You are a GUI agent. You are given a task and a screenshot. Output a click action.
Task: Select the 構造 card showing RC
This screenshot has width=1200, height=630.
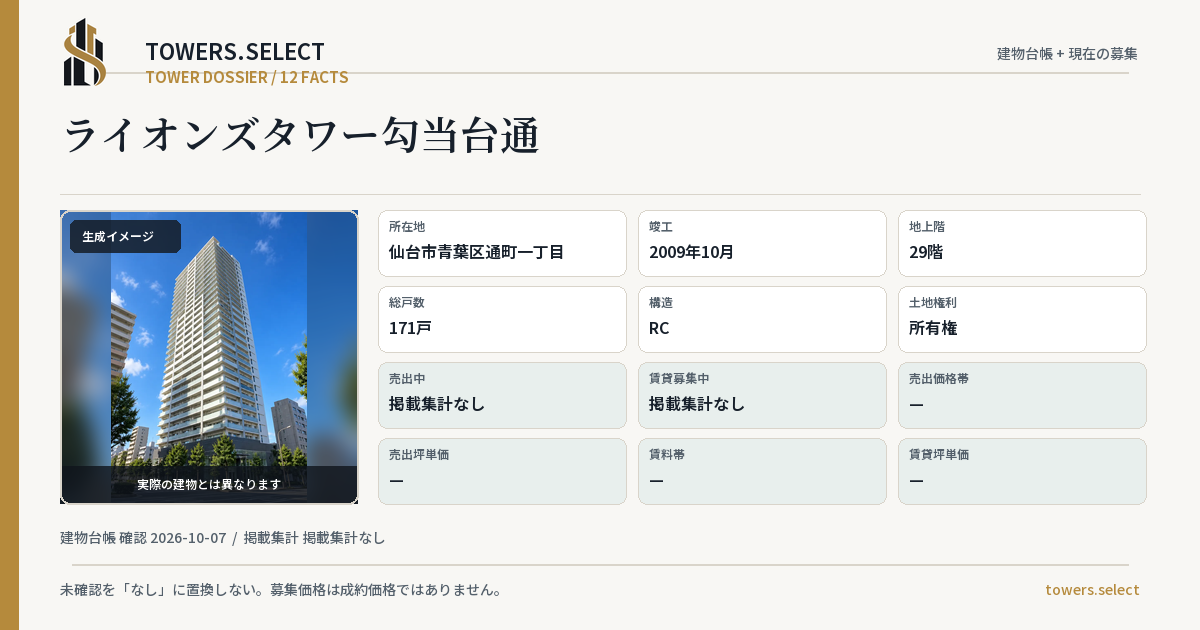(762, 319)
